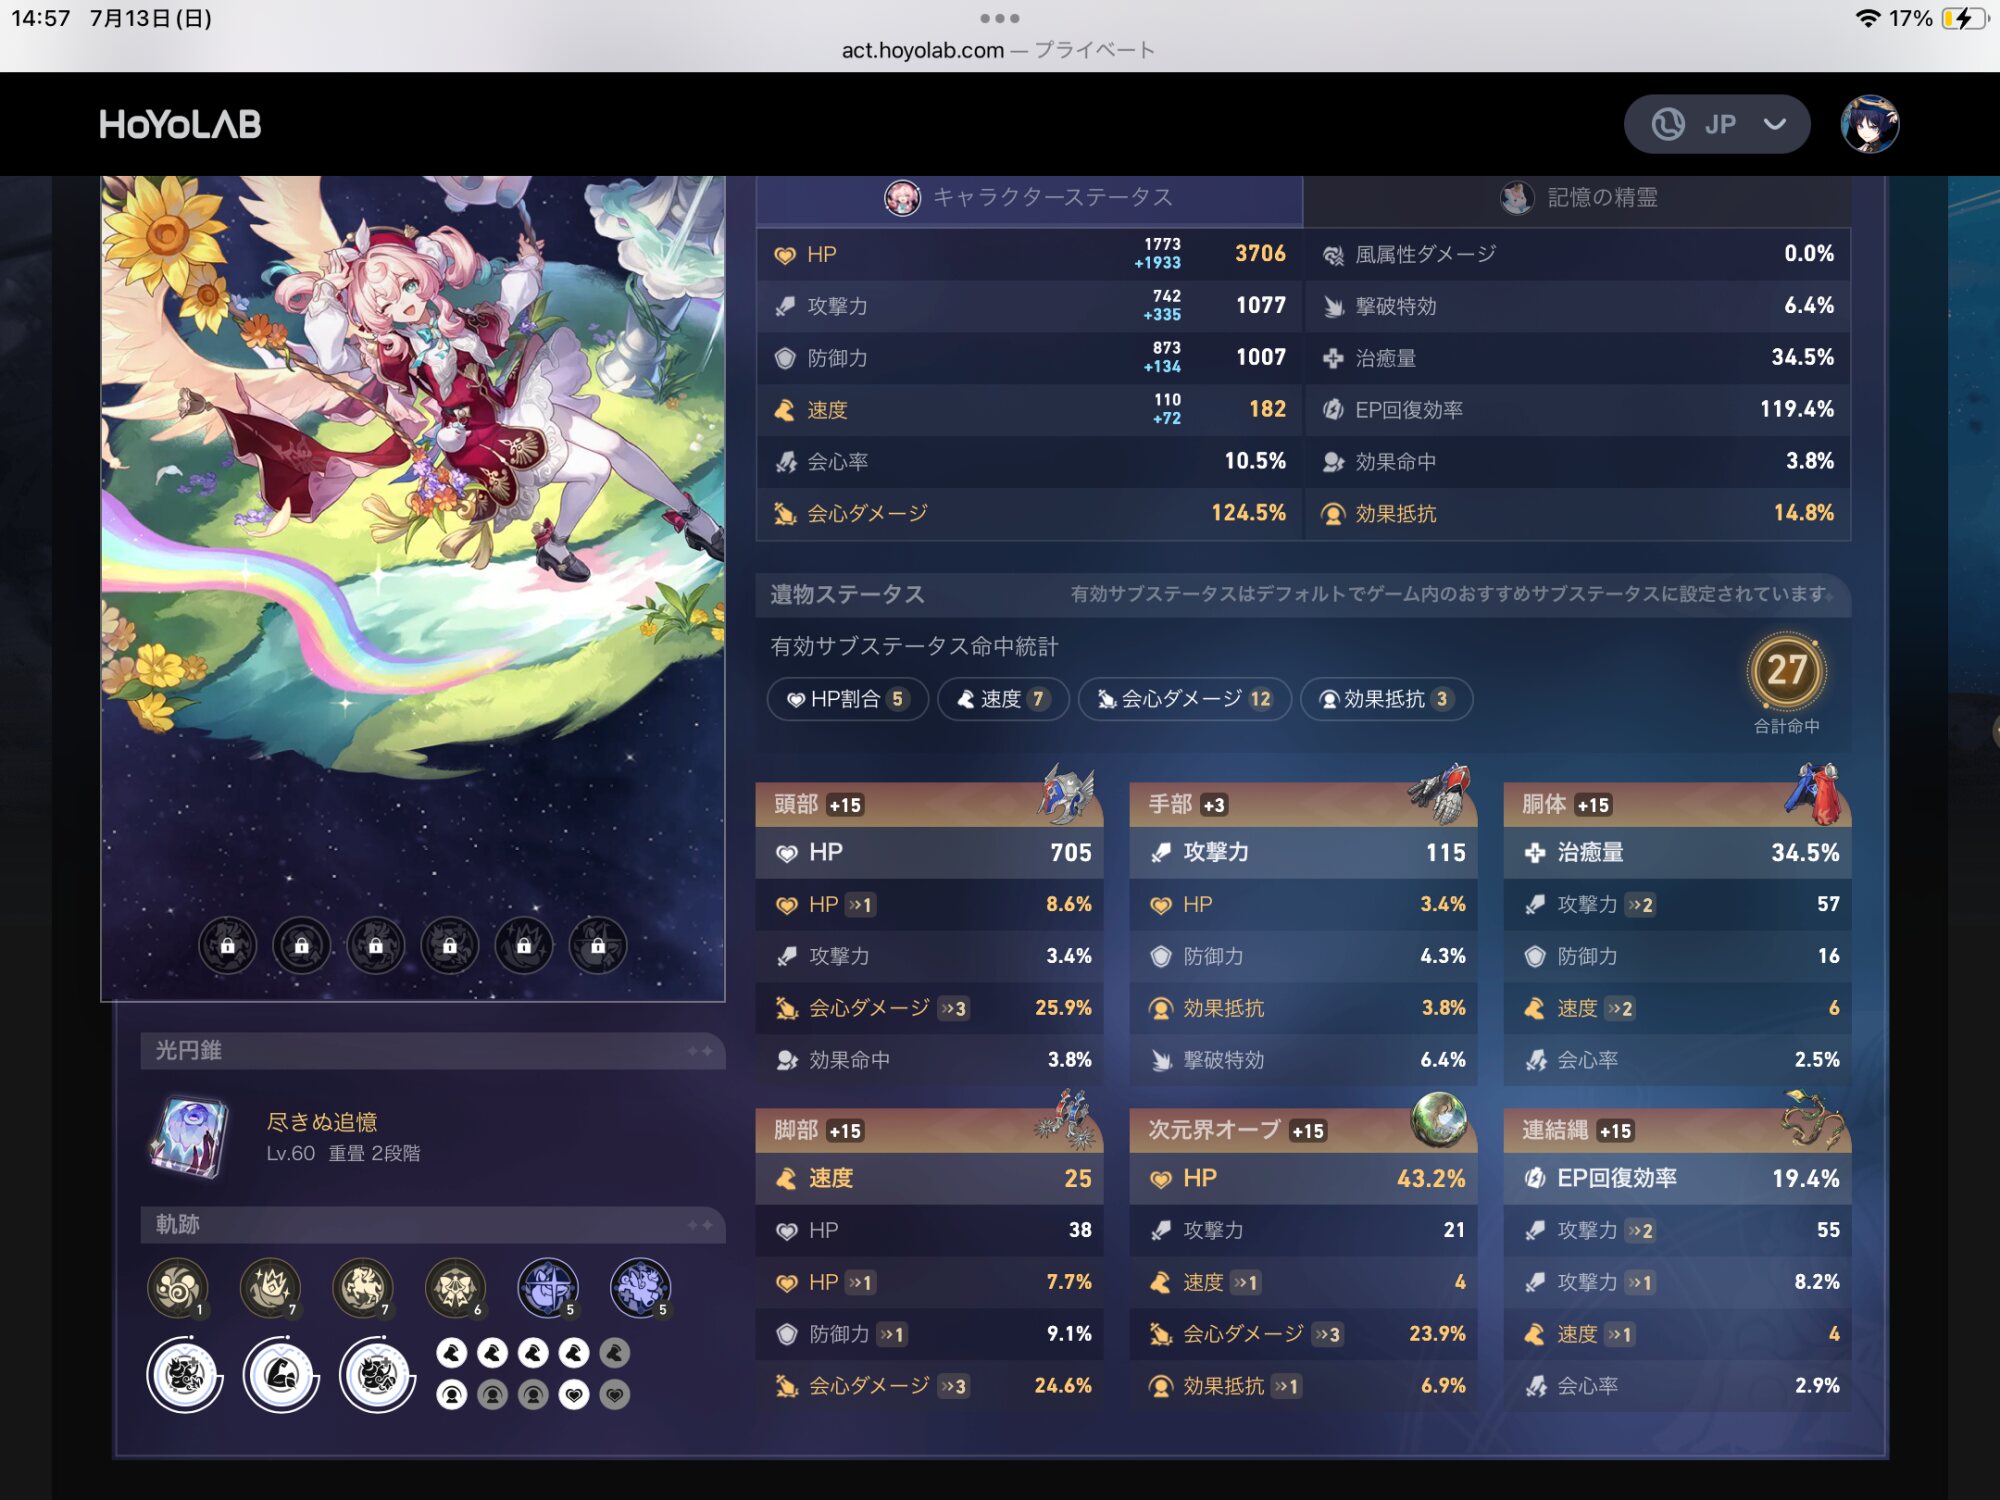Open the 胴体 relic armor icon
Screen dimensions: 2000x1500
pyautogui.click(x=1815, y=794)
